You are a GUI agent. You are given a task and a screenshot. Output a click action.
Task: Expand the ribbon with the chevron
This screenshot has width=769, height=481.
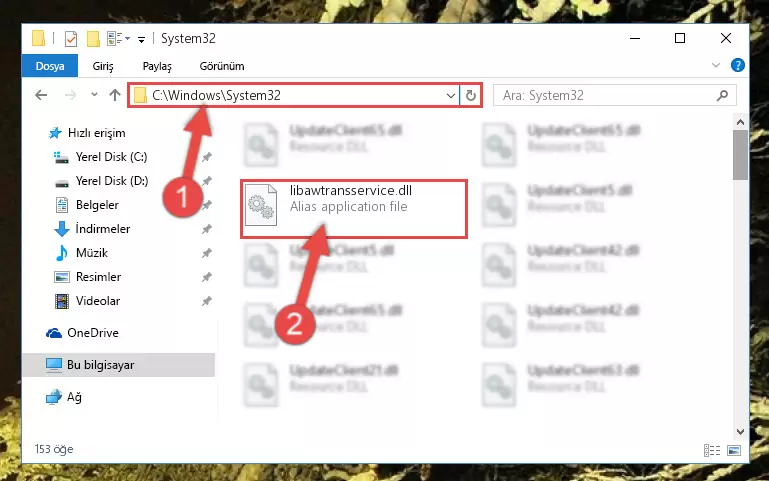[716, 65]
